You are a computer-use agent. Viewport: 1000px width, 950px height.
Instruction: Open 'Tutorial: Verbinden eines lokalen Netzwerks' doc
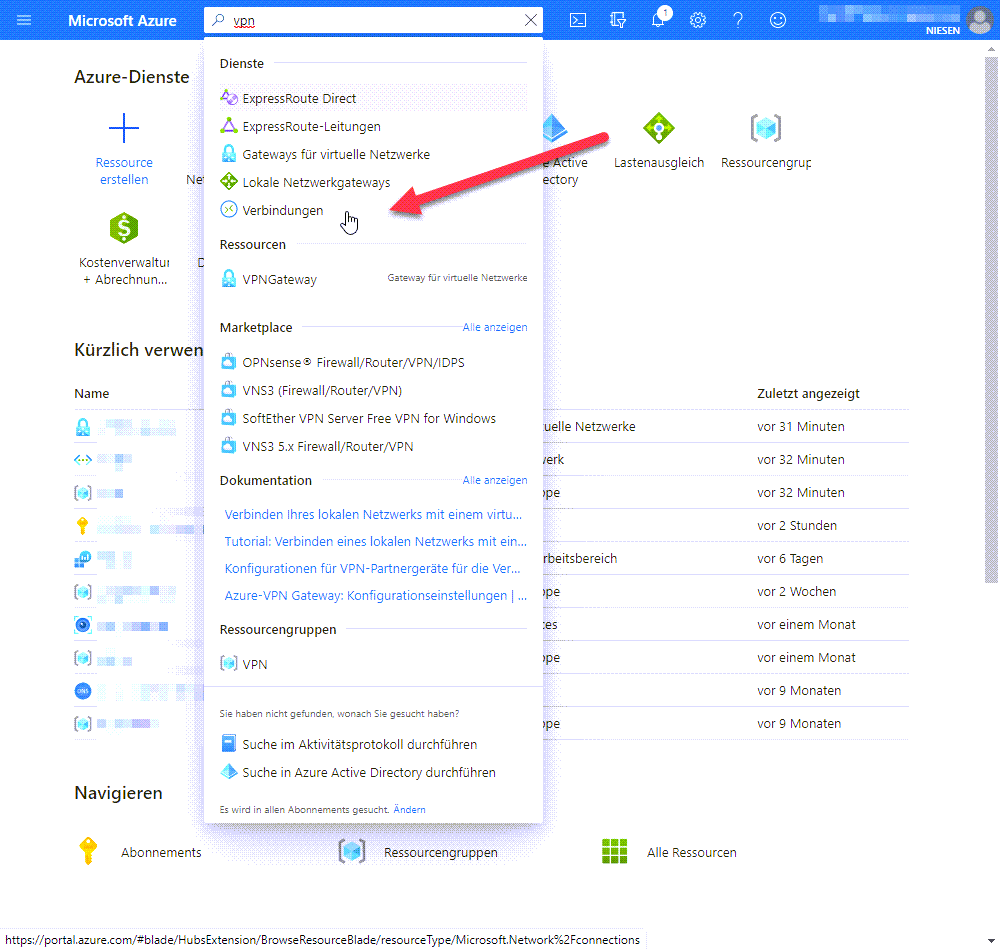[x=375, y=541]
